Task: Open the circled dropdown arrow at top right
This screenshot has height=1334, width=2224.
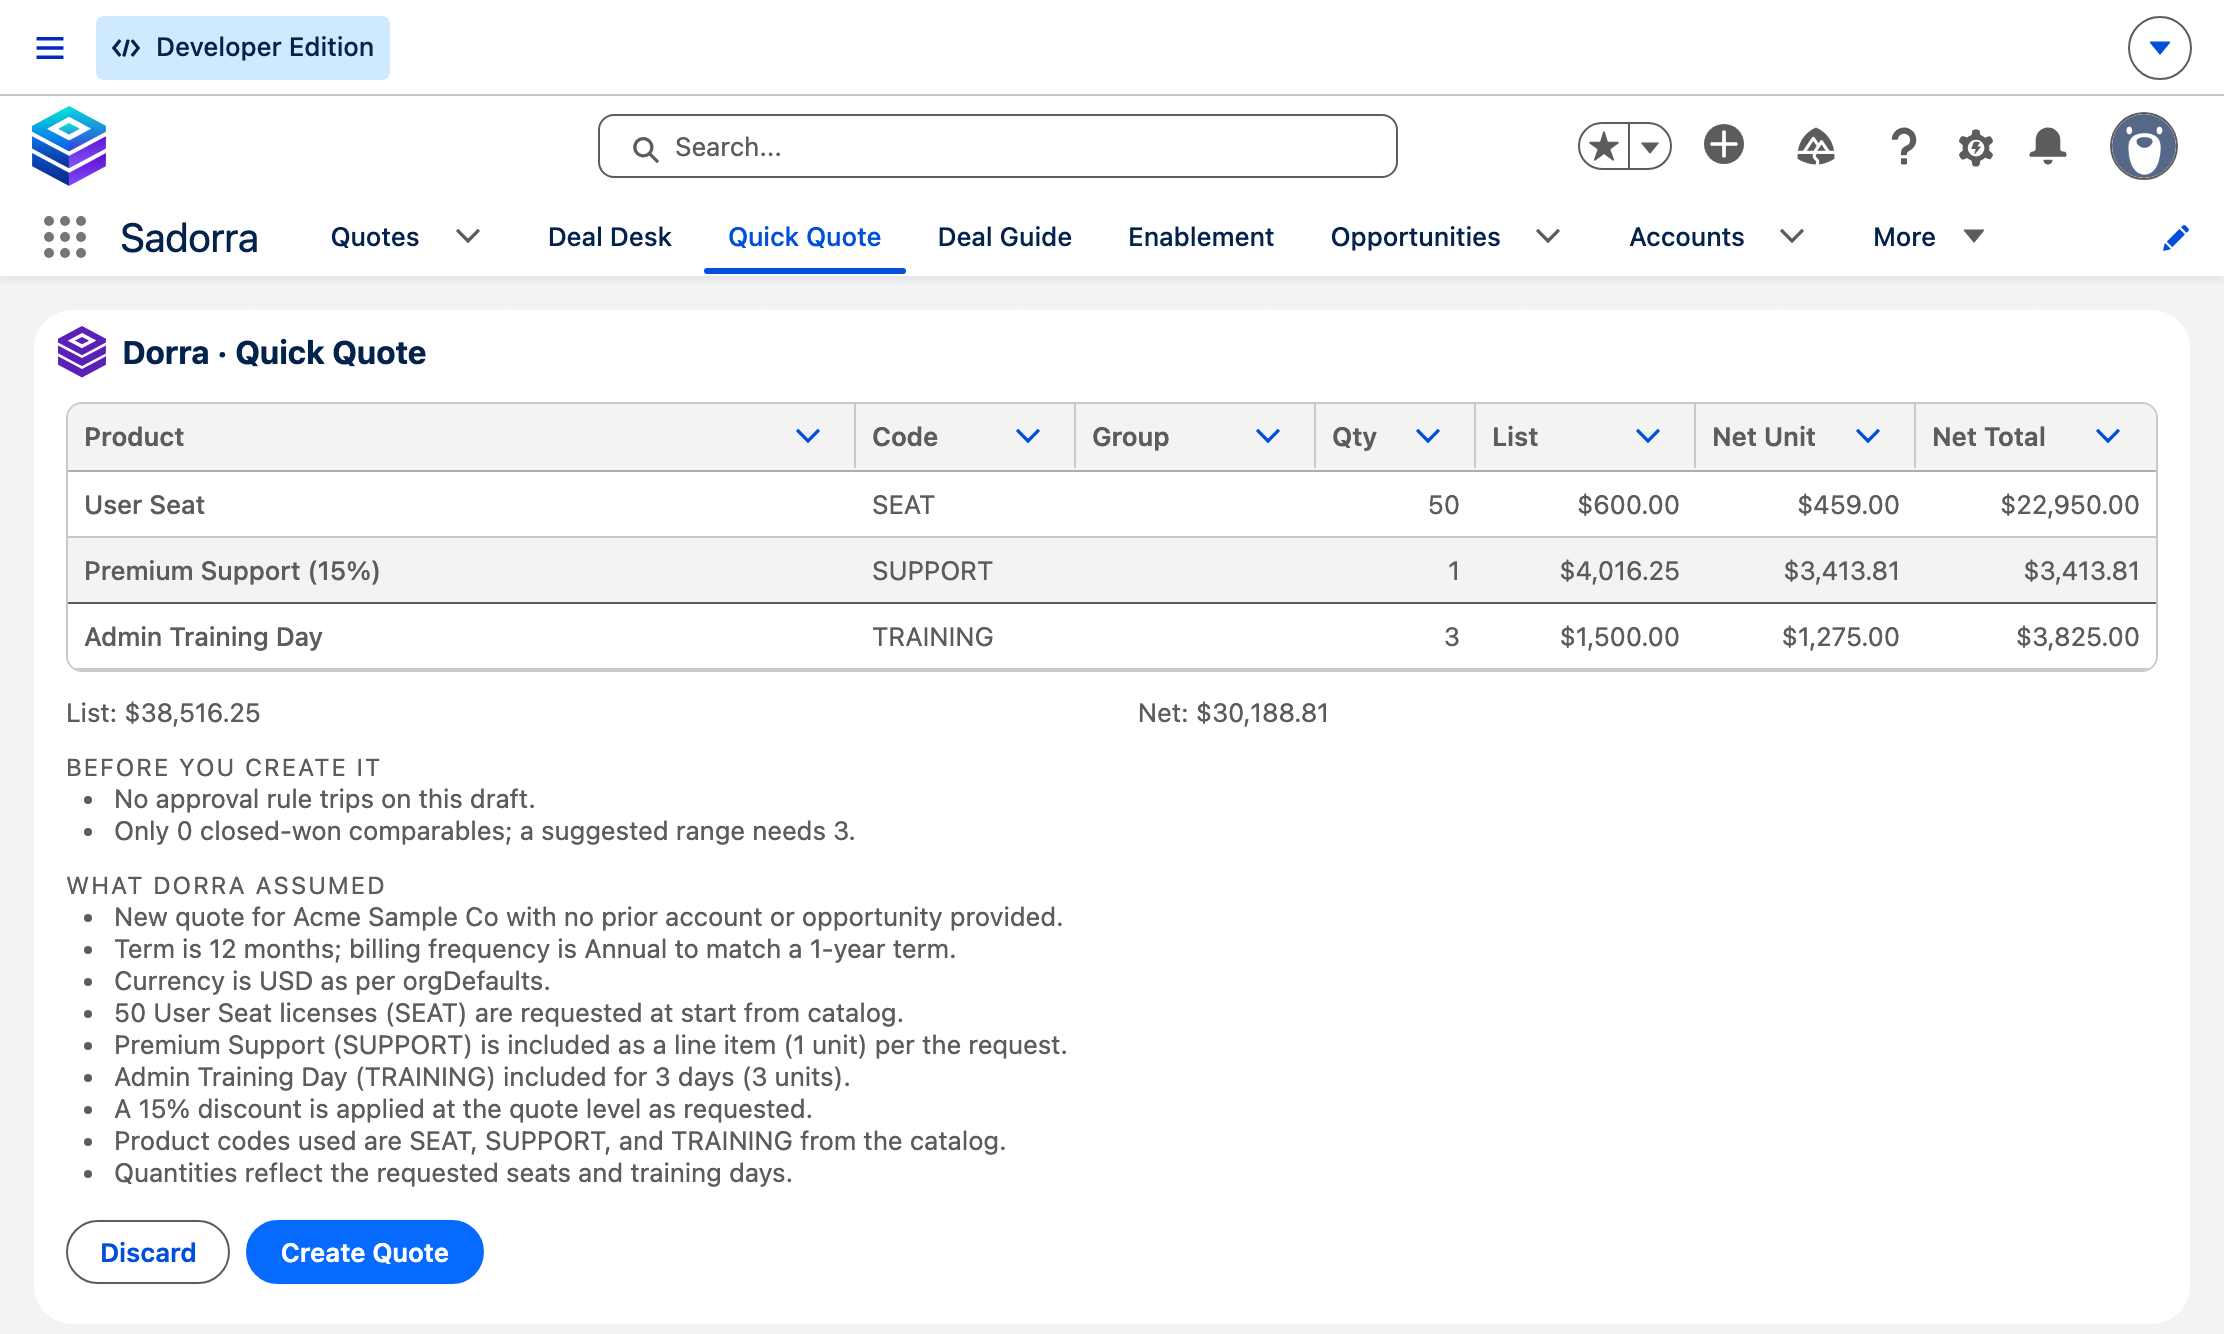Action: pos(2159,48)
